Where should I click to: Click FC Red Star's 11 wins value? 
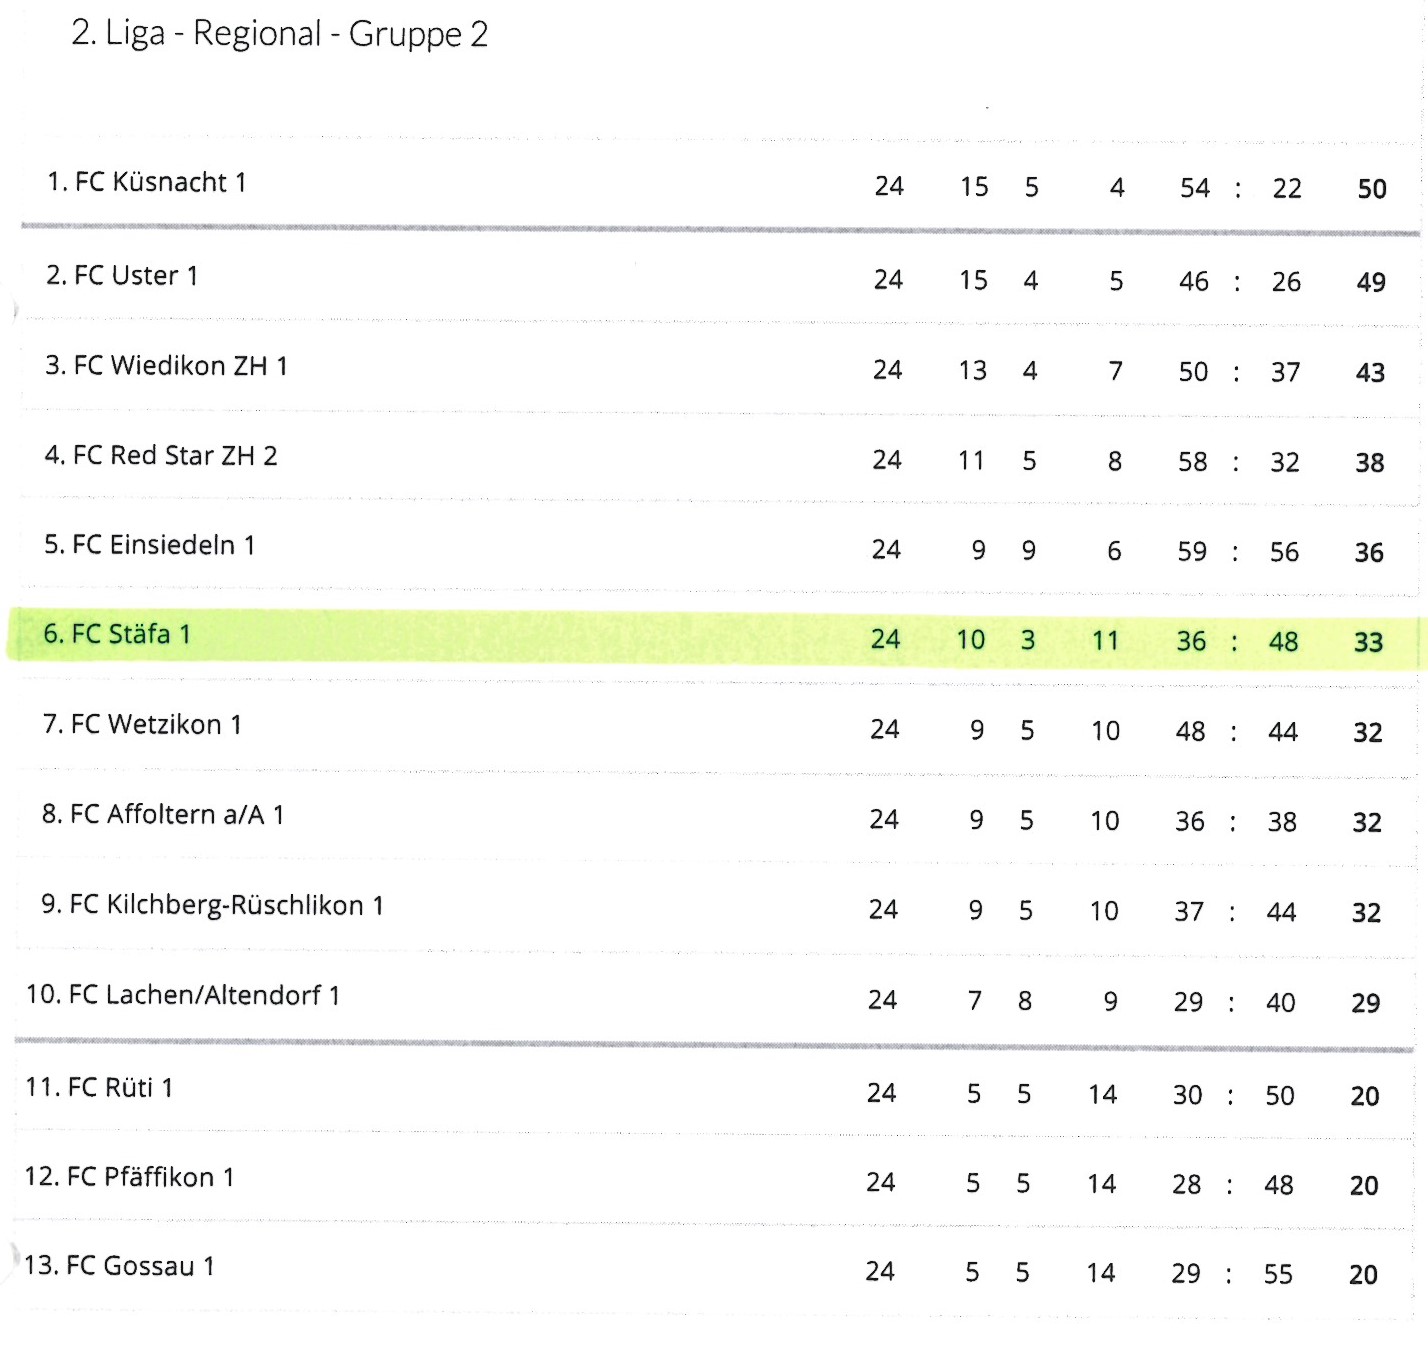click(971, 461)
